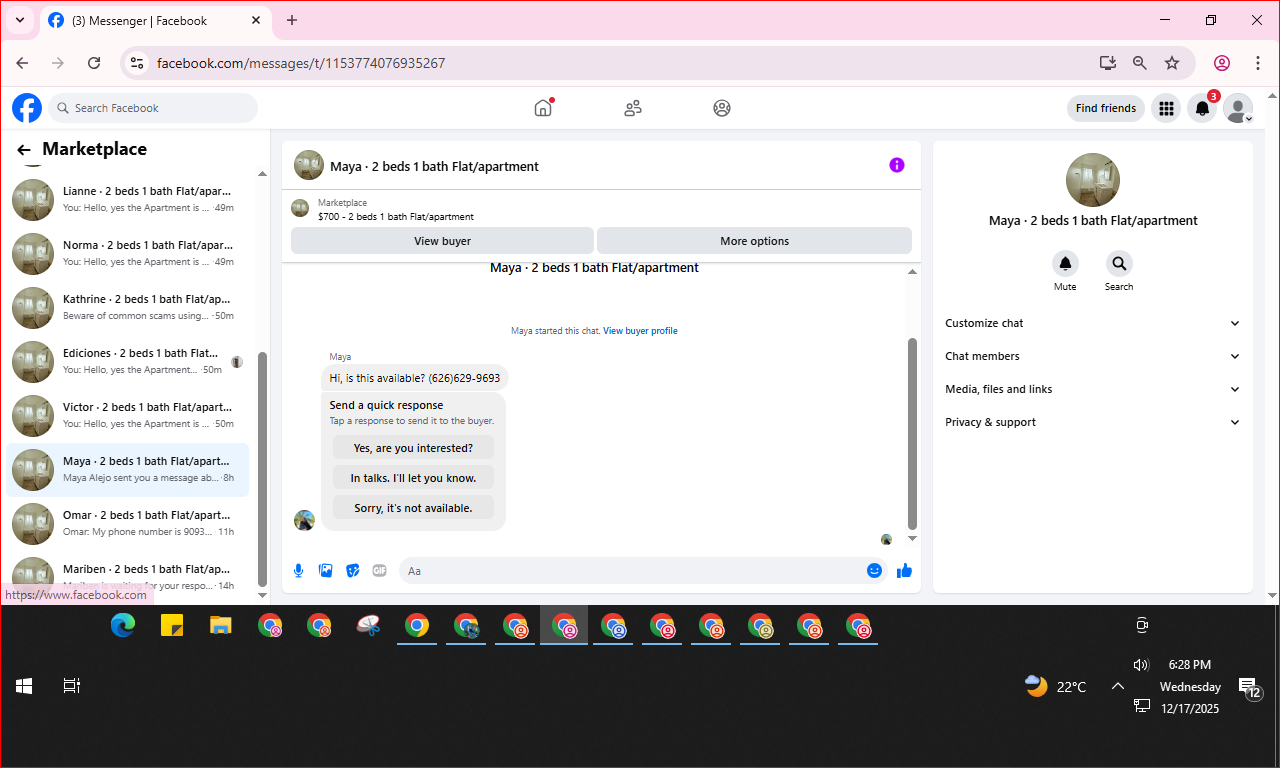Click the View buyer button
The width and height of the screenshot is (1280, 768).
click(442, 241)
